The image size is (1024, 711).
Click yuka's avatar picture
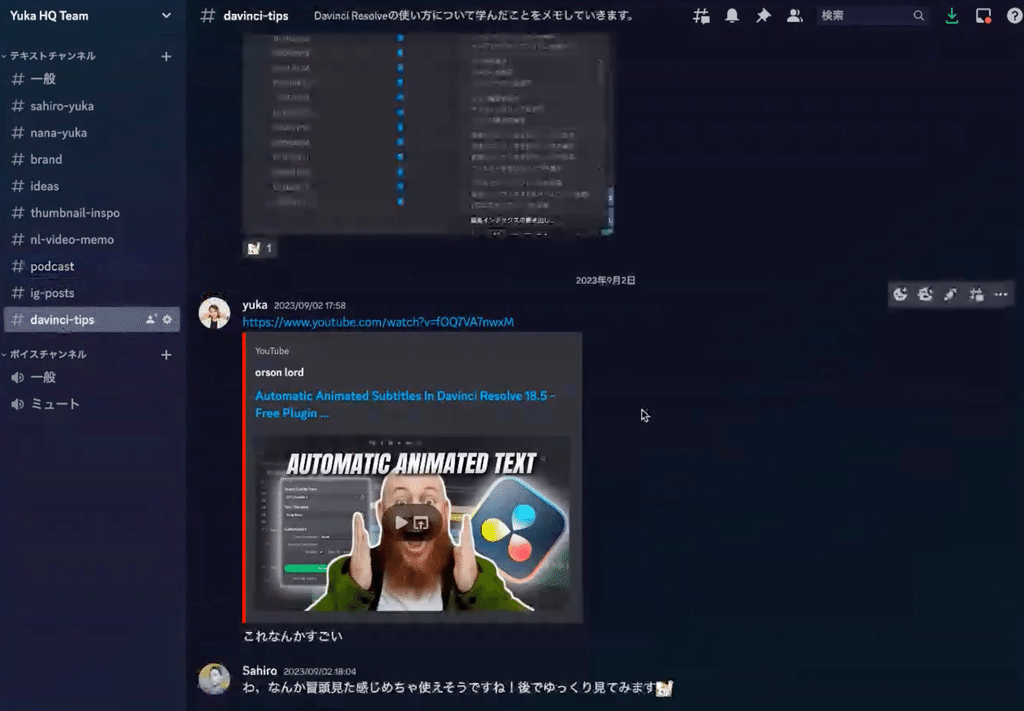(x=214, y=313)
